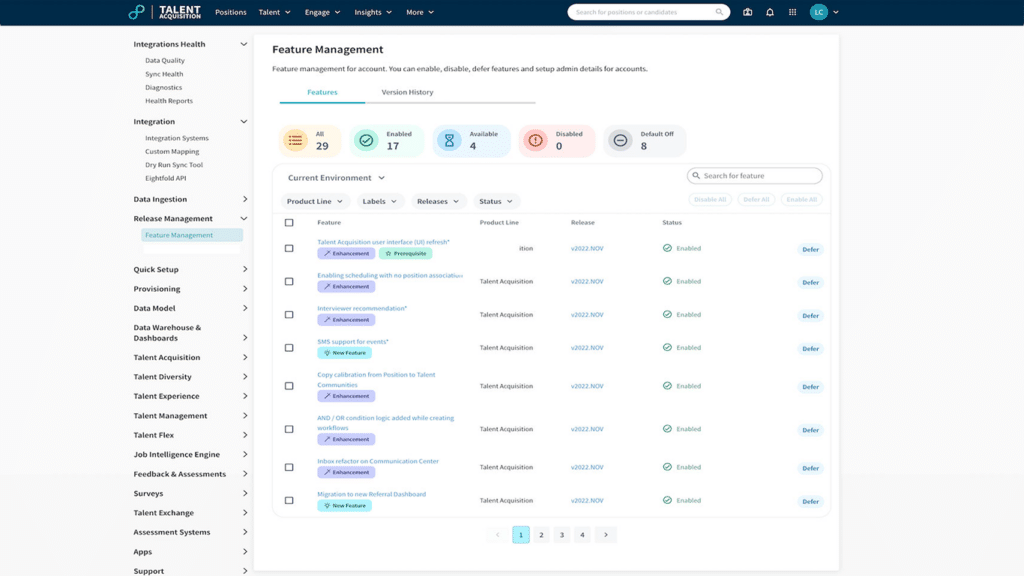The width and height of the screenshot is (1024, 576).
Task: Click New Feature label on Referral Dashboard row
Action: click(x=345, y=505)
